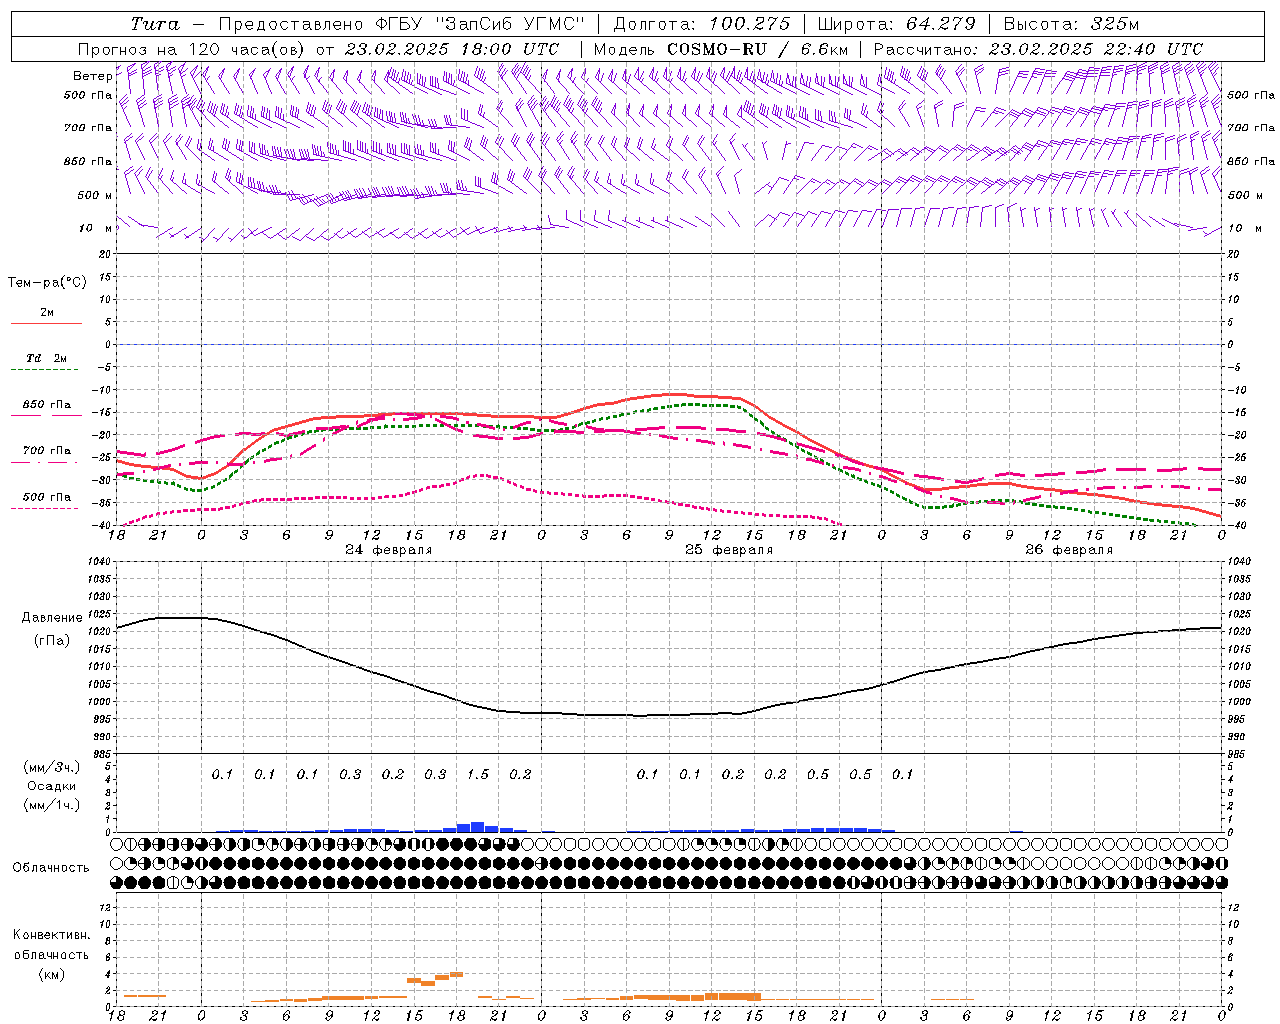1280x1024 pixels.
Task: Click the "500 м" wind level label on left
Action: pyautogui.click(x=95, y=195)
